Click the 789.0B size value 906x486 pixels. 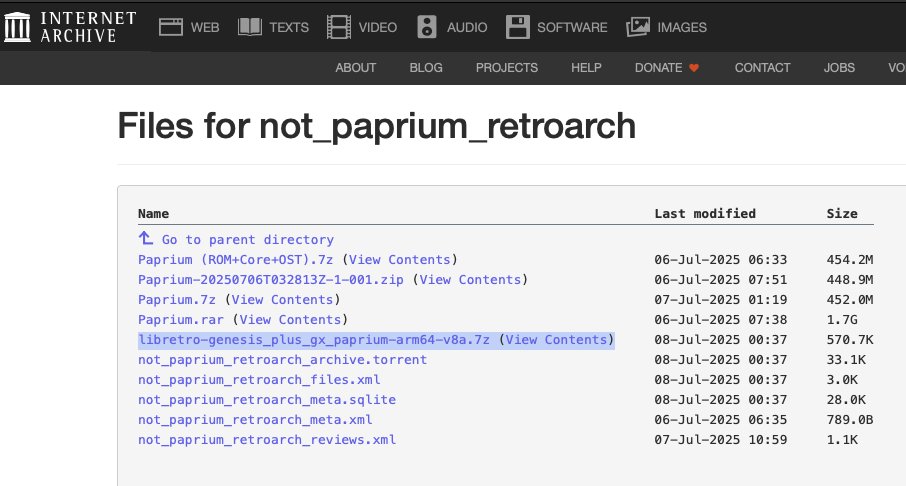click(x=849, y=420)
